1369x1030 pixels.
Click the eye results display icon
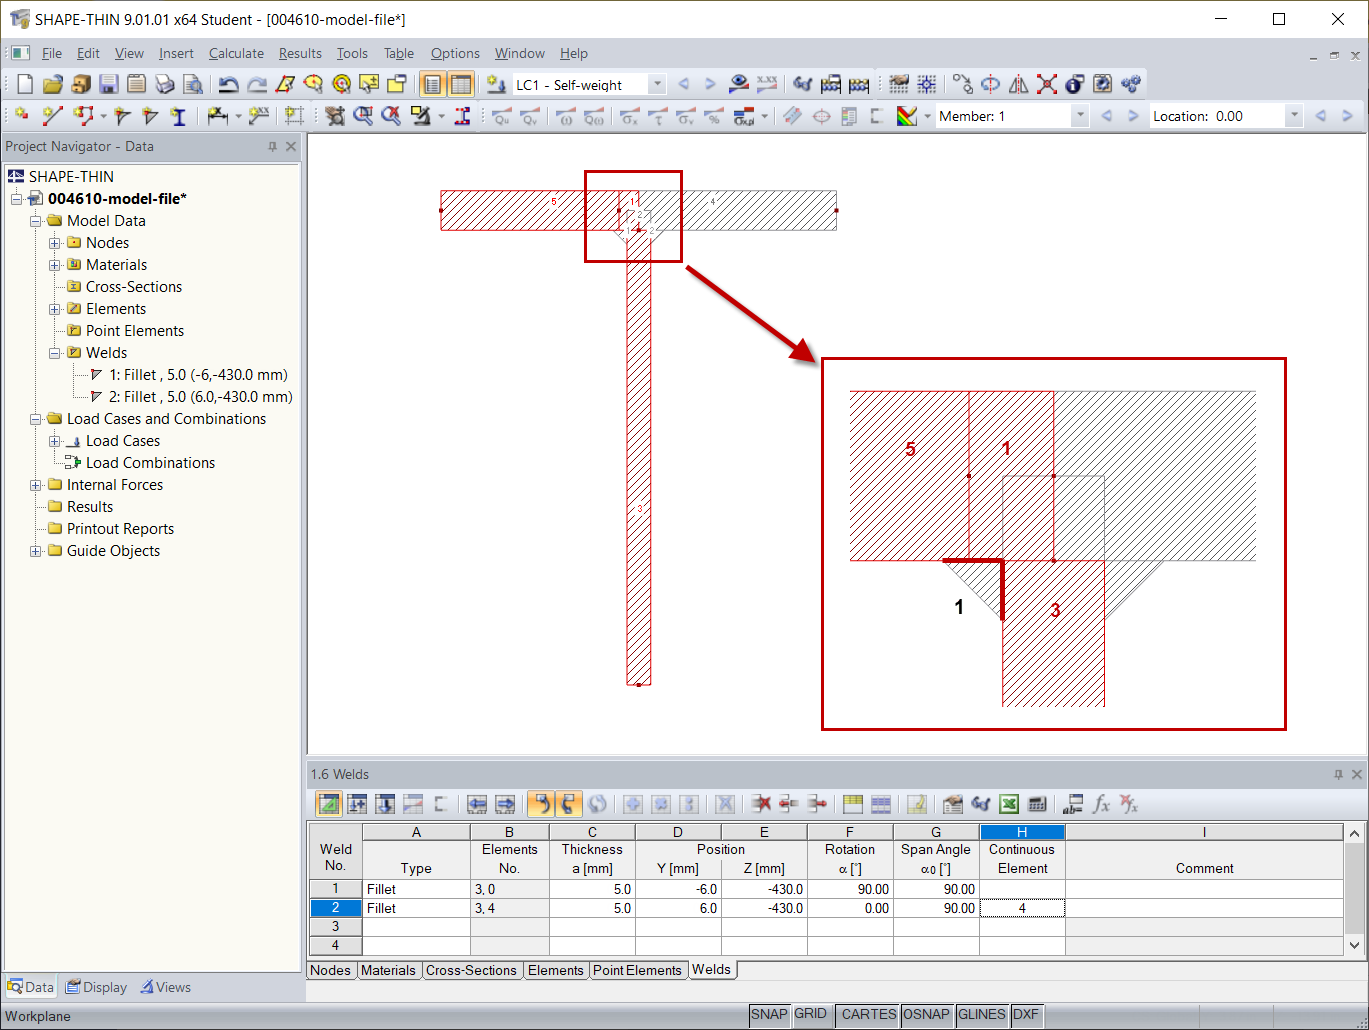(x=739, y=85)
